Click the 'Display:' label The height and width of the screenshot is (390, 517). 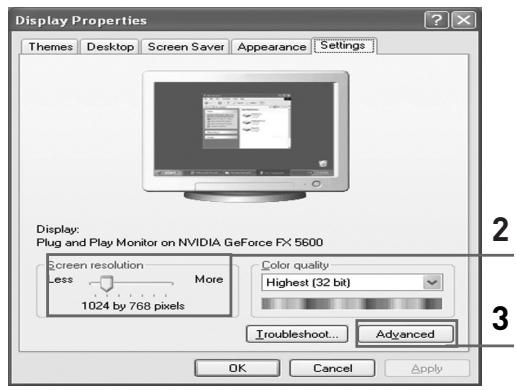[58, 229]
